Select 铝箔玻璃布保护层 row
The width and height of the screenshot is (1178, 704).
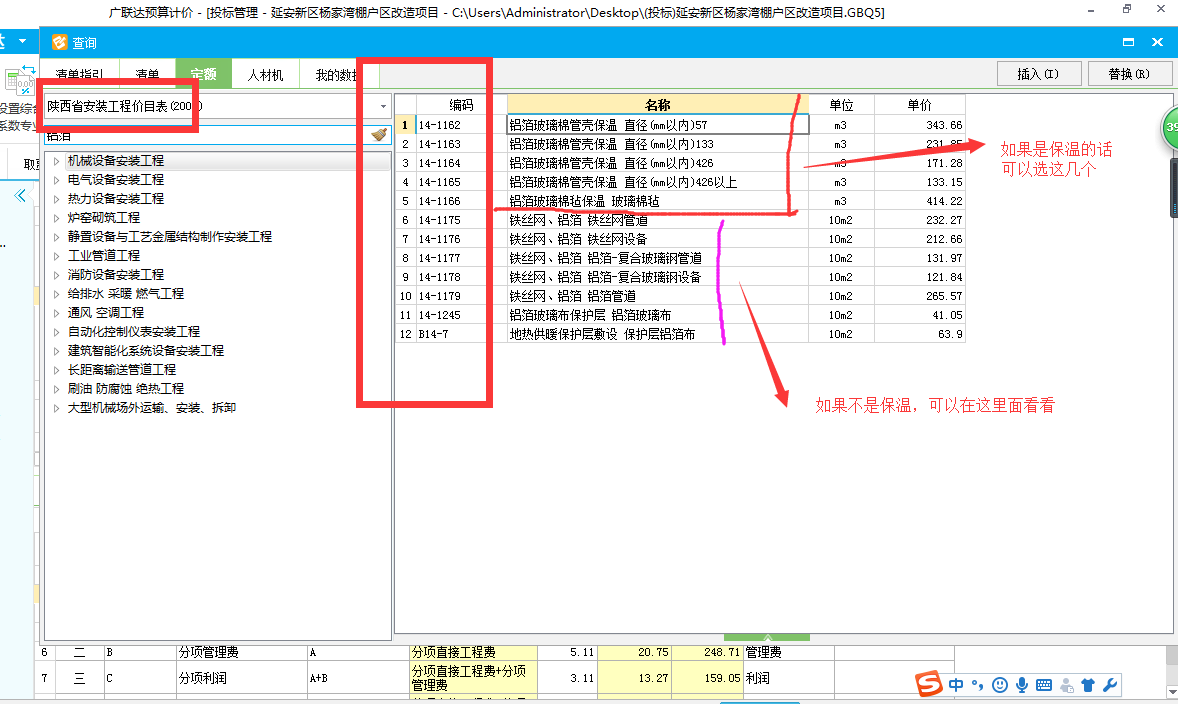pyautogui.click(x=680, y=315)
